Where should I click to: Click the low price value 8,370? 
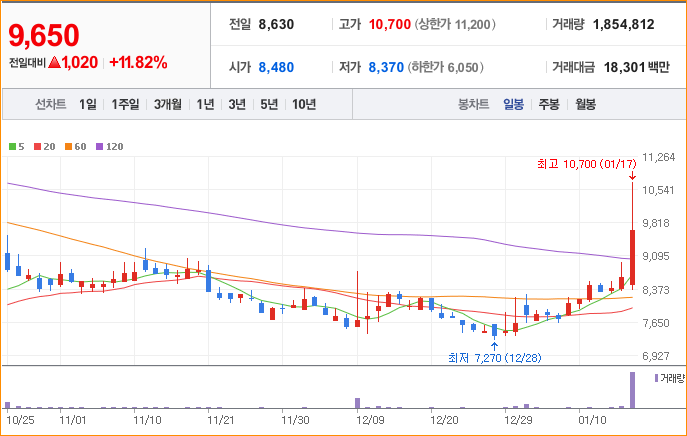tap(386, 67)
